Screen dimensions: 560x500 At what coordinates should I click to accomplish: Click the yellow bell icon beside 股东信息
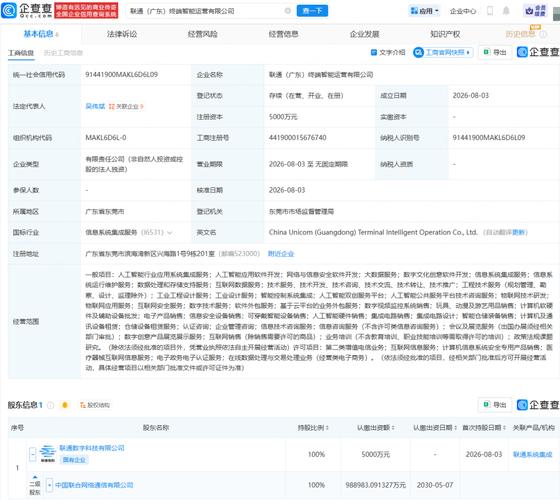tap(65, 405)
